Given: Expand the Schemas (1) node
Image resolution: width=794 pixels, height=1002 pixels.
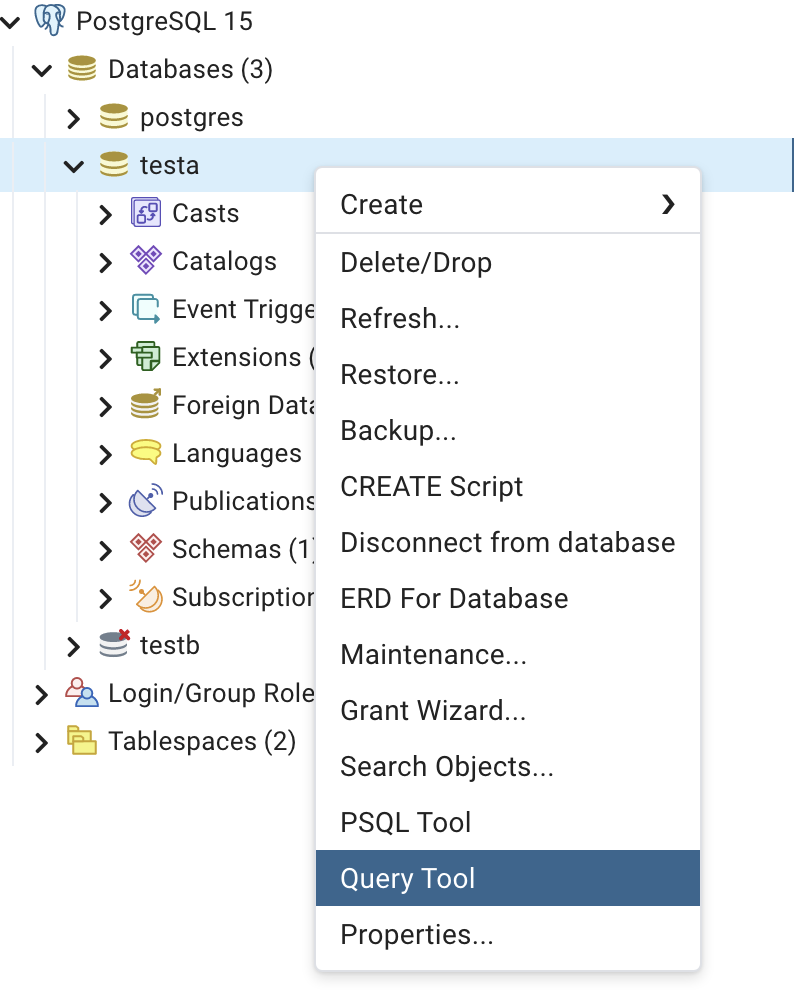Looking at the screenshot, I should (106, 549).
